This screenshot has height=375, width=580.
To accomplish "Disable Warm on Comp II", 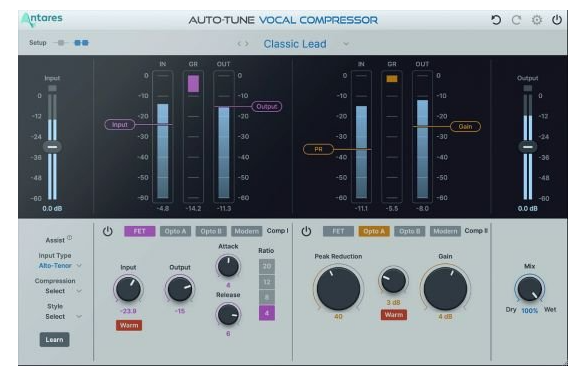I will [x=394, y=315].
